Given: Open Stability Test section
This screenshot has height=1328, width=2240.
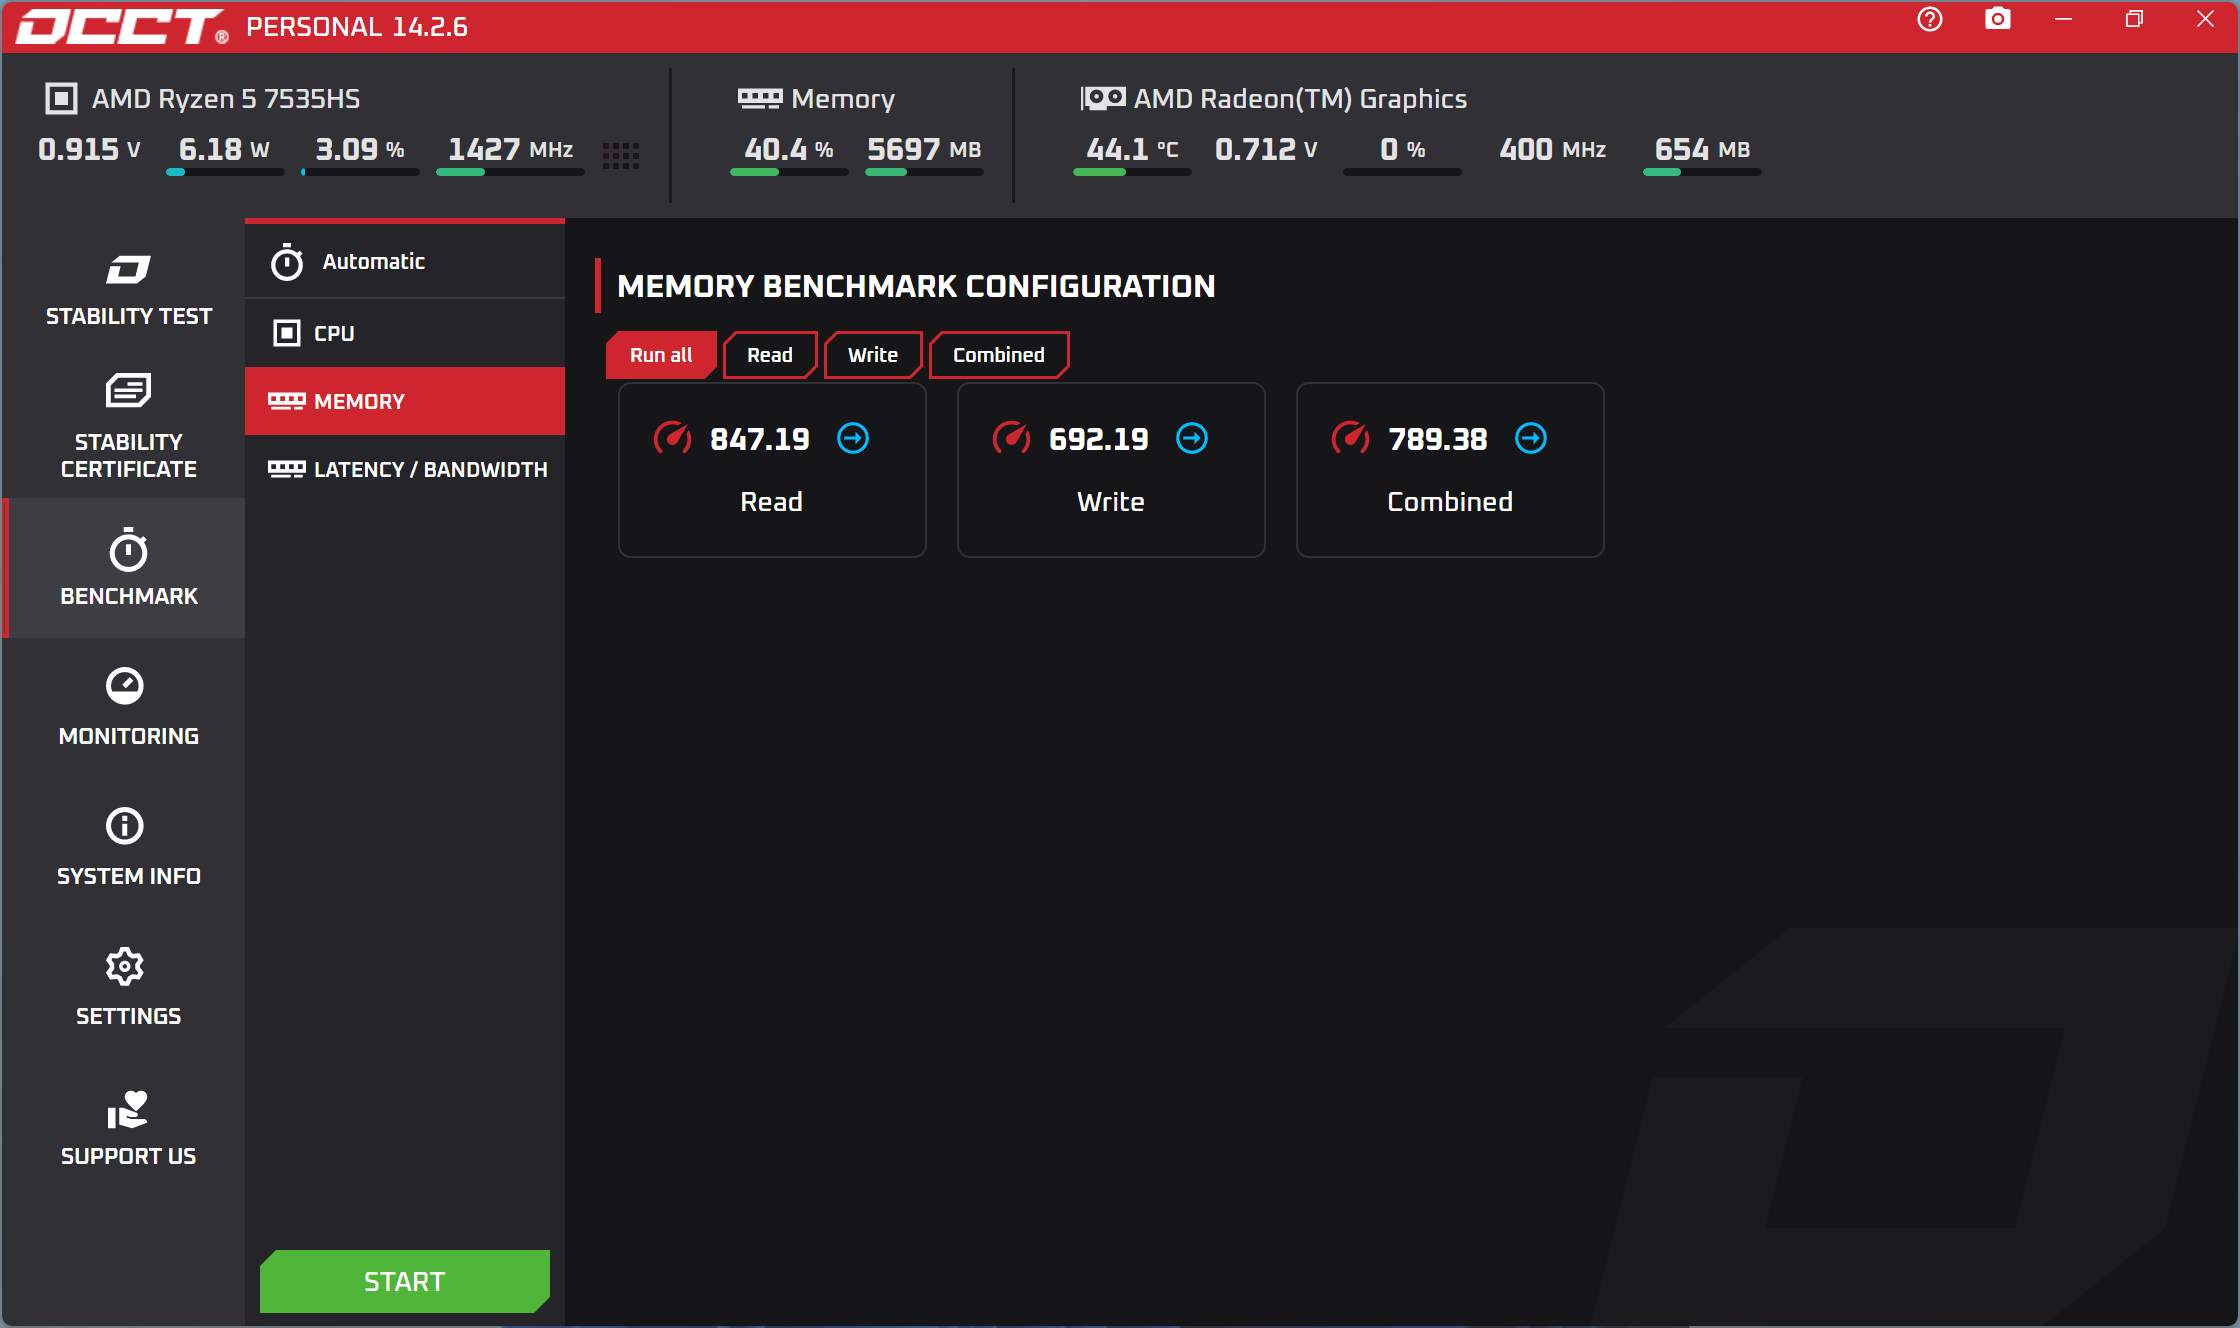Looking at the screenshot, I should 128,290.
